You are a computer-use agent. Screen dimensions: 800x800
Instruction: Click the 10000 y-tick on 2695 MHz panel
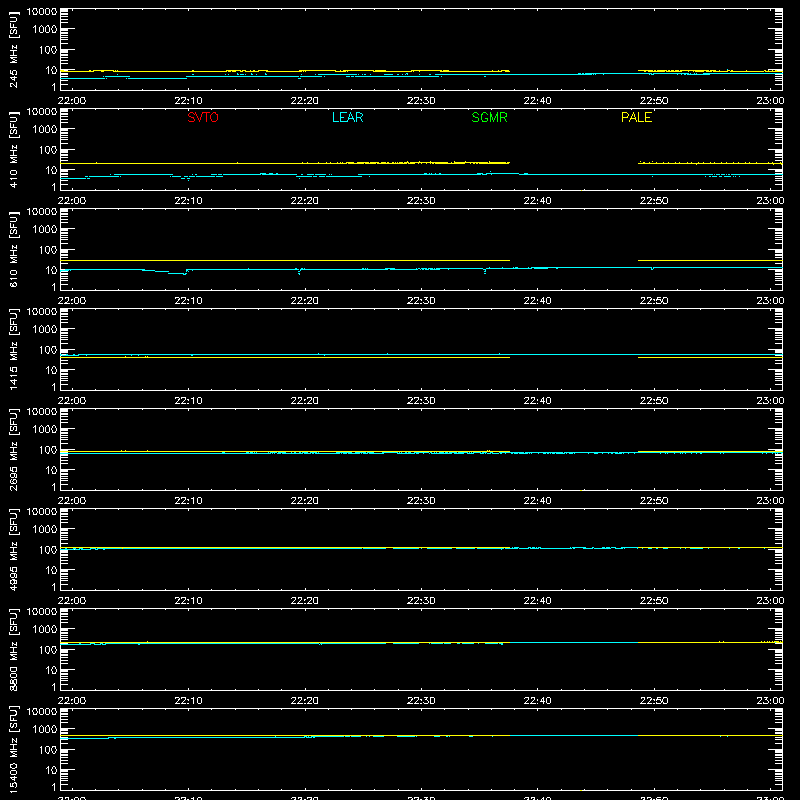click(42, 412)
